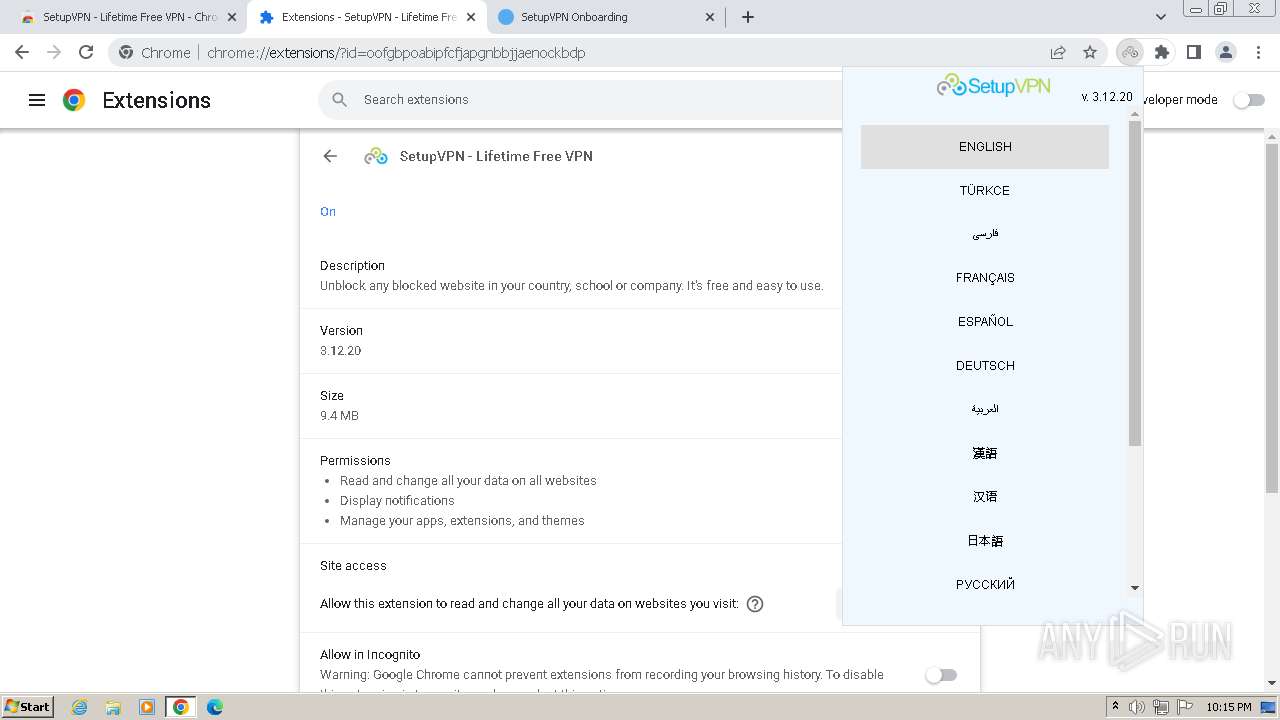Click popup scrollbar down arrow
The height and width of the screenshot is (720, 1280).
click(x=1135, y=589)
